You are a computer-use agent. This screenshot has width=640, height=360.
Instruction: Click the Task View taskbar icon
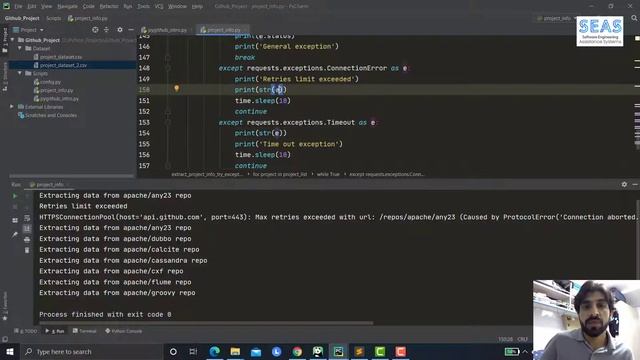pyautogui.click(x=193, y=351)
